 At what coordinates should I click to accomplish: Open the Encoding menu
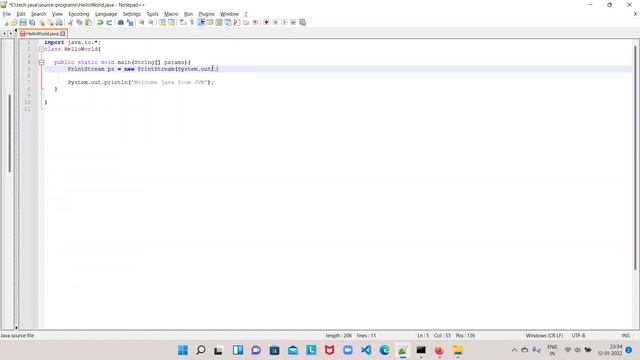(x=78, y=14)
